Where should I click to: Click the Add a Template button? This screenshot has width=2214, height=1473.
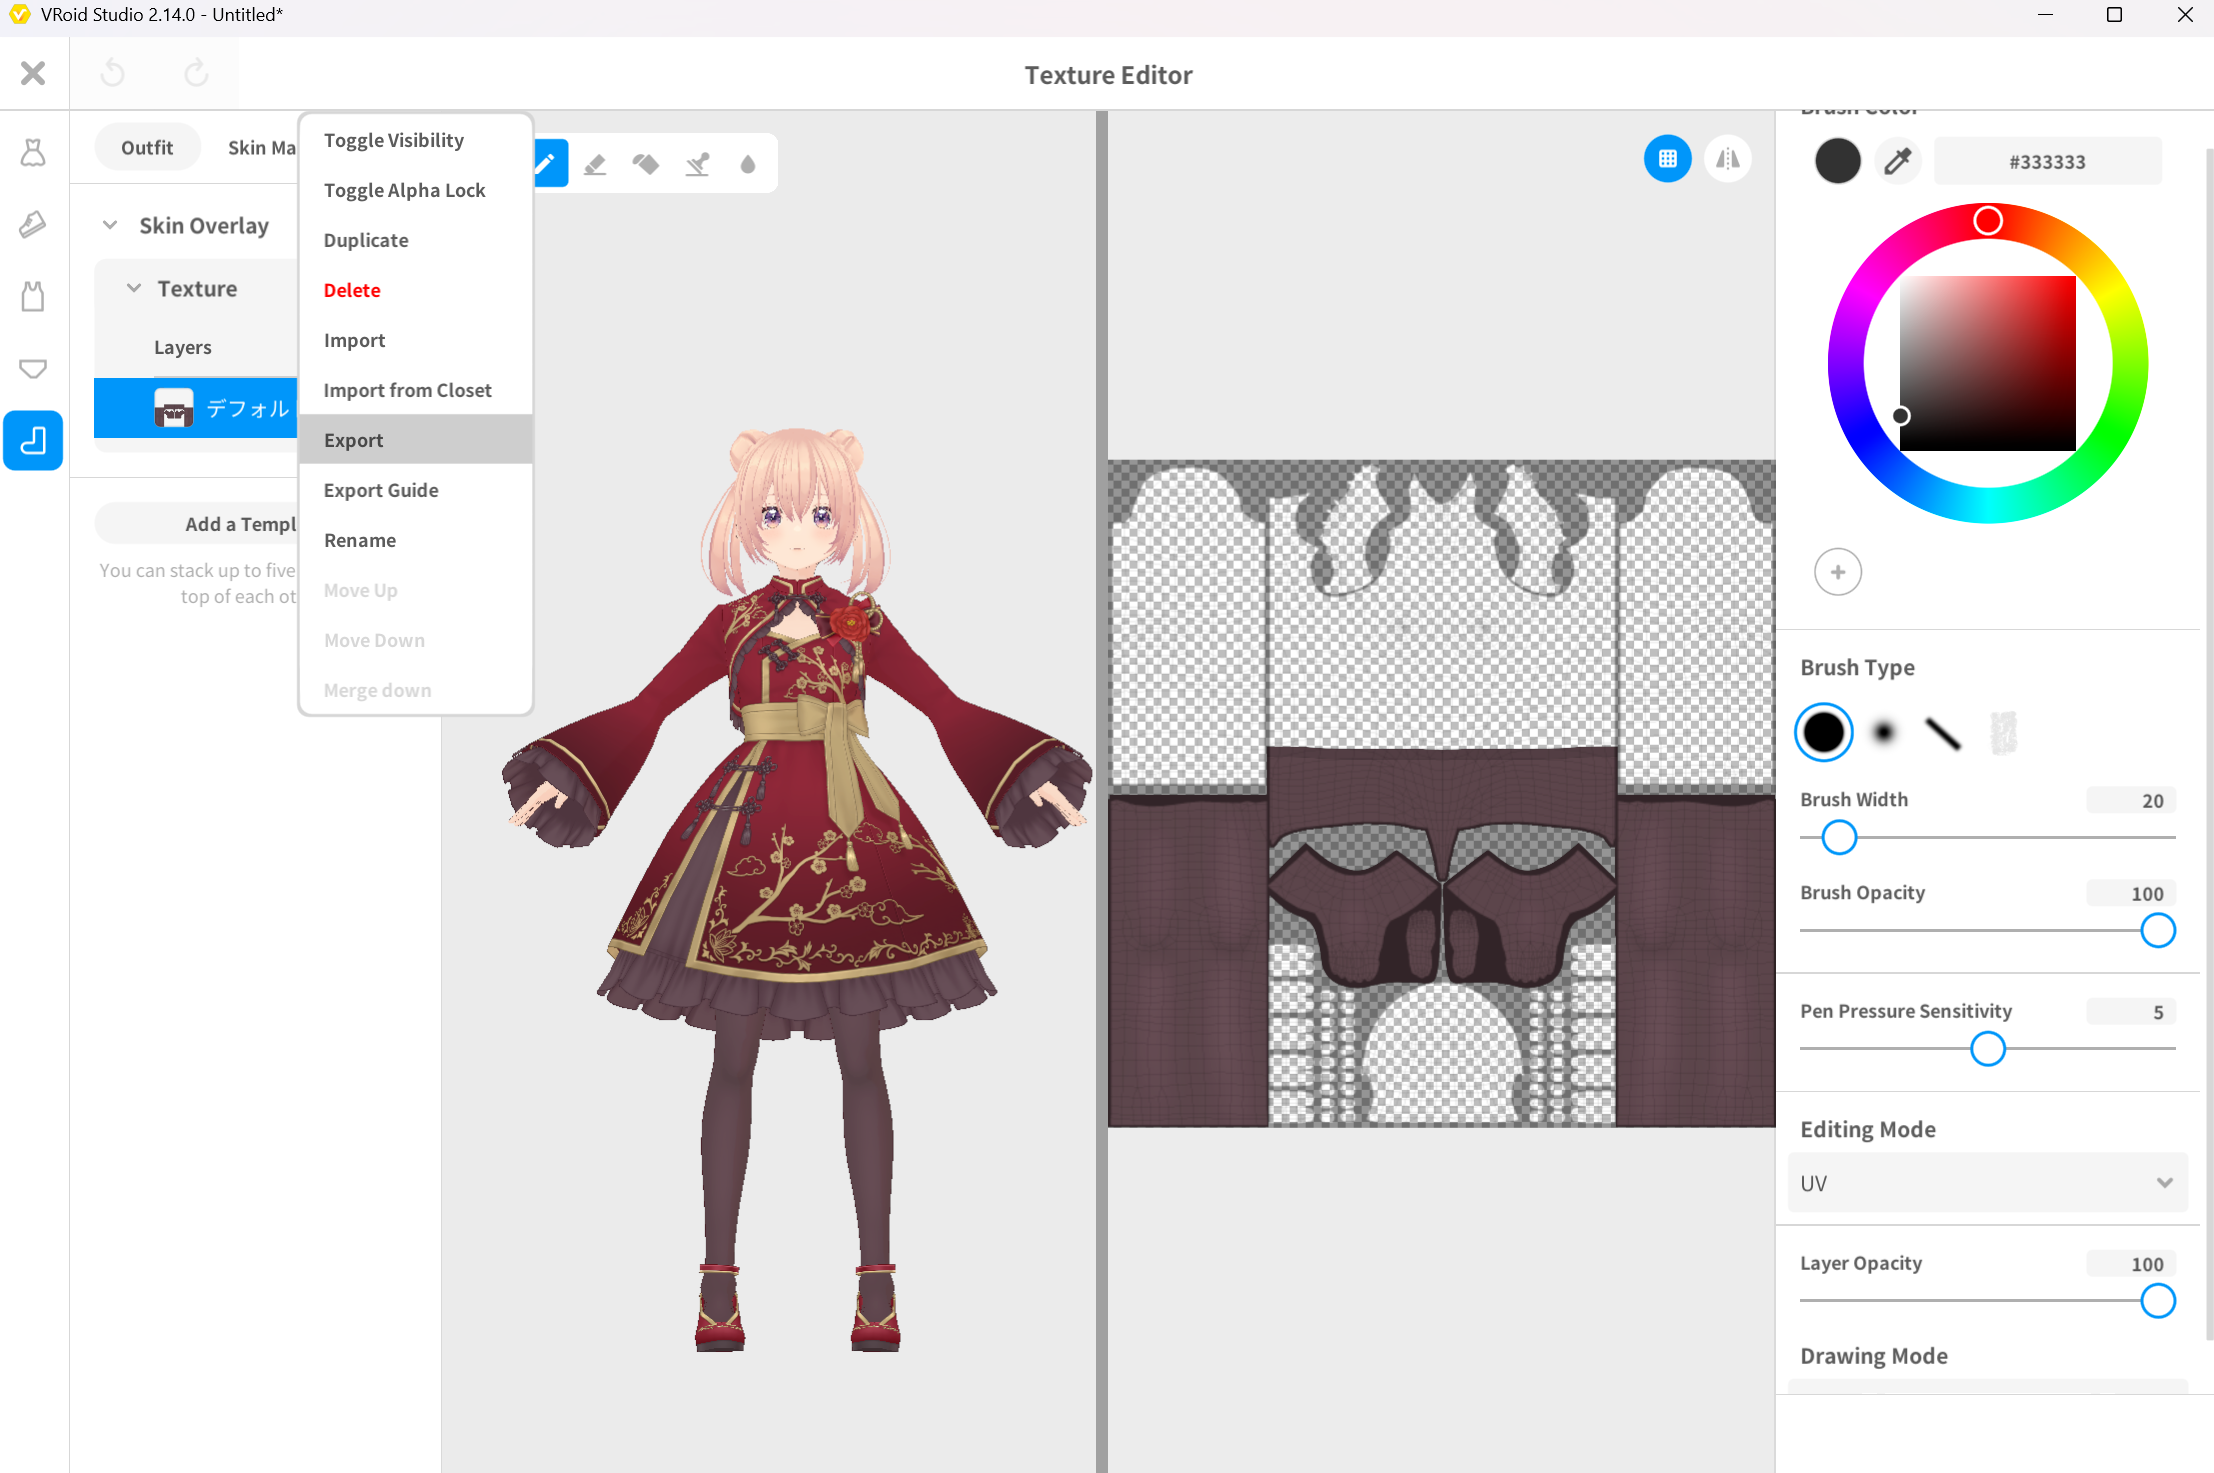(x=197, y=524)
